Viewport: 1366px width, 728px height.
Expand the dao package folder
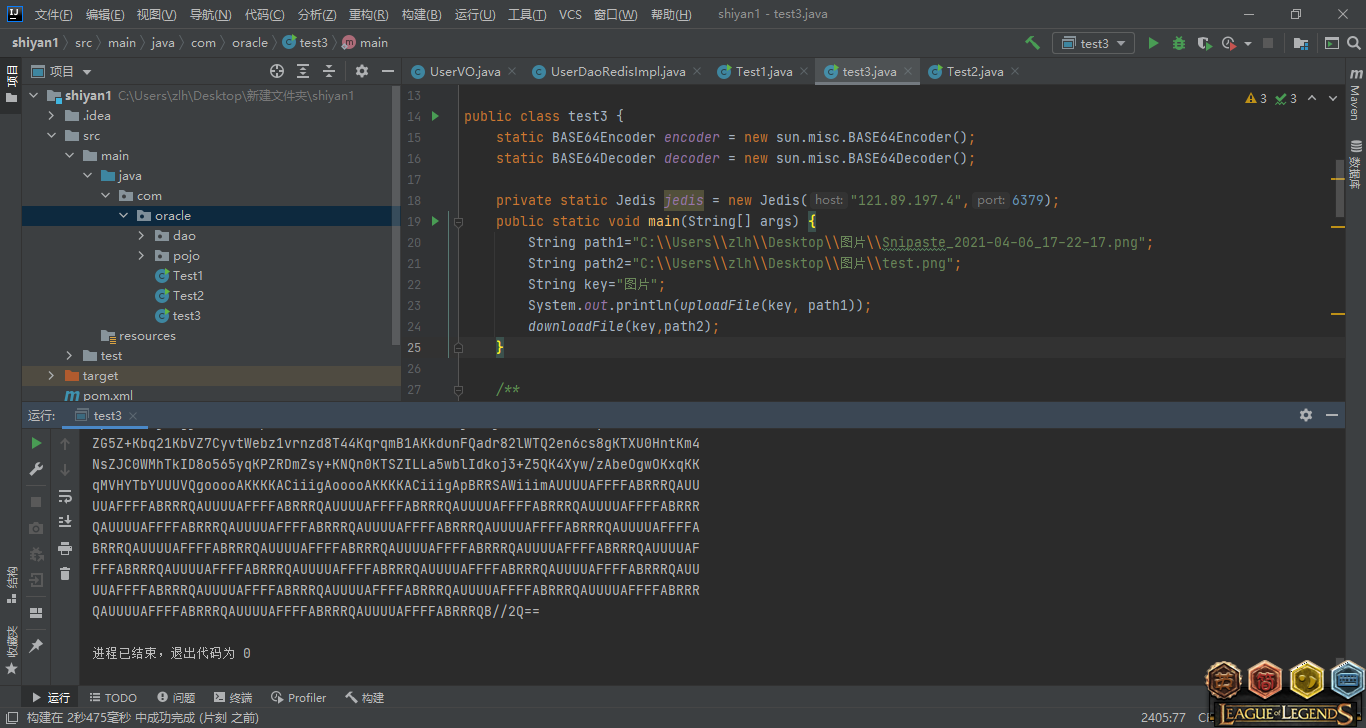point(142,236)
